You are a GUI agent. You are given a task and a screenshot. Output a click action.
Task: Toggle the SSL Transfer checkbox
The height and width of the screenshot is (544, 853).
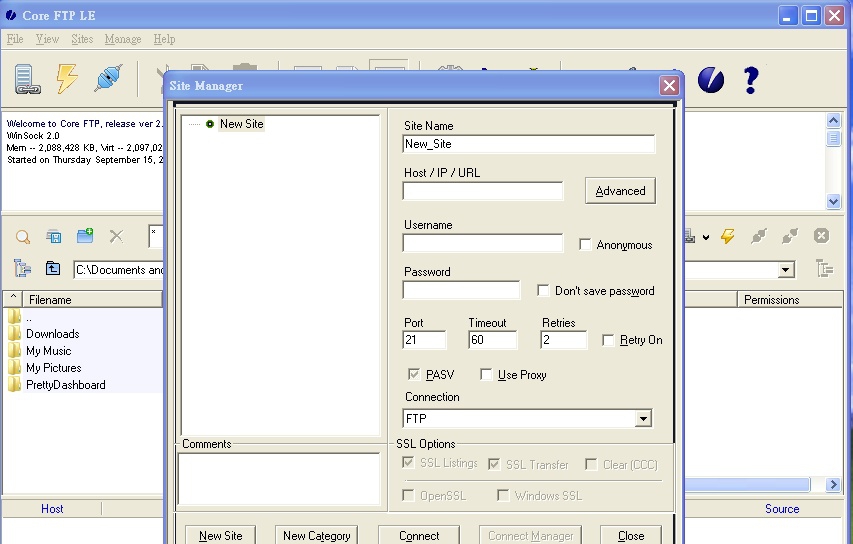pos(494,464)
